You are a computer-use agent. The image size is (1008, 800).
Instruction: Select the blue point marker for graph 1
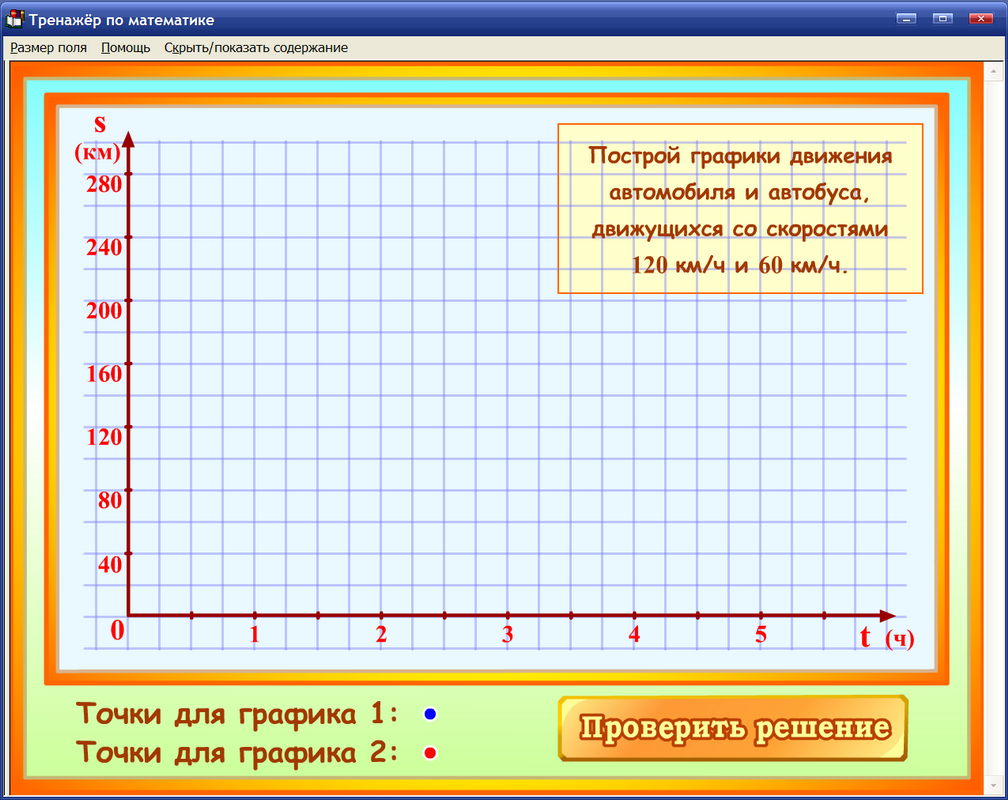[430, 713]
